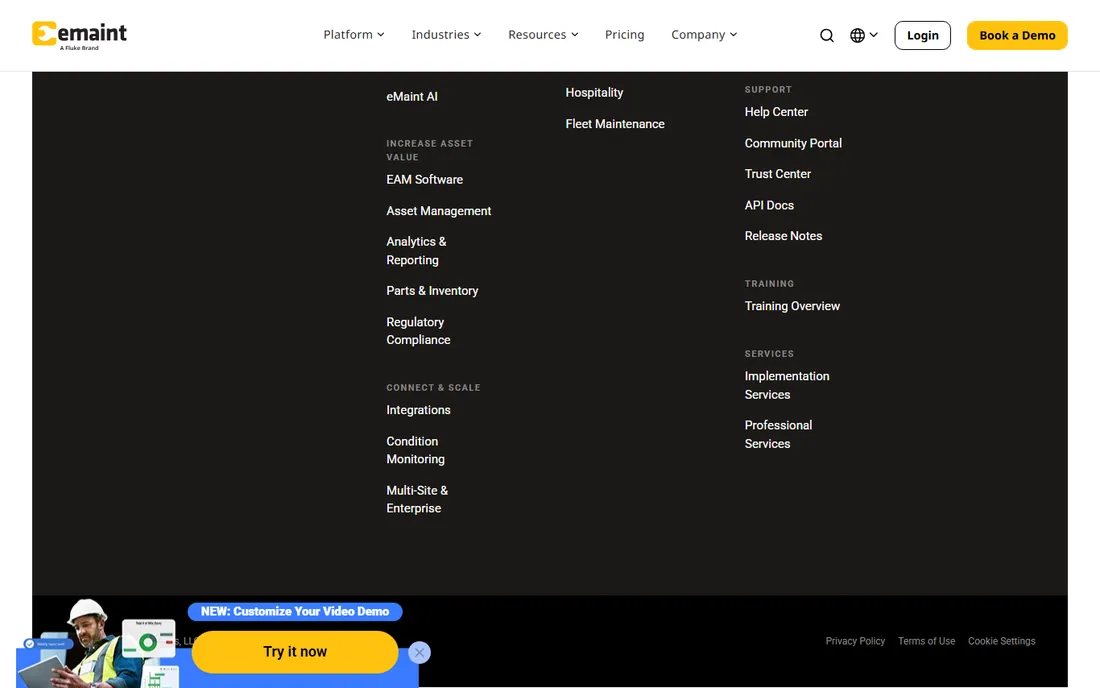Open the globe language selector
The image size is (1100, 688).
[x=864, y=35]
